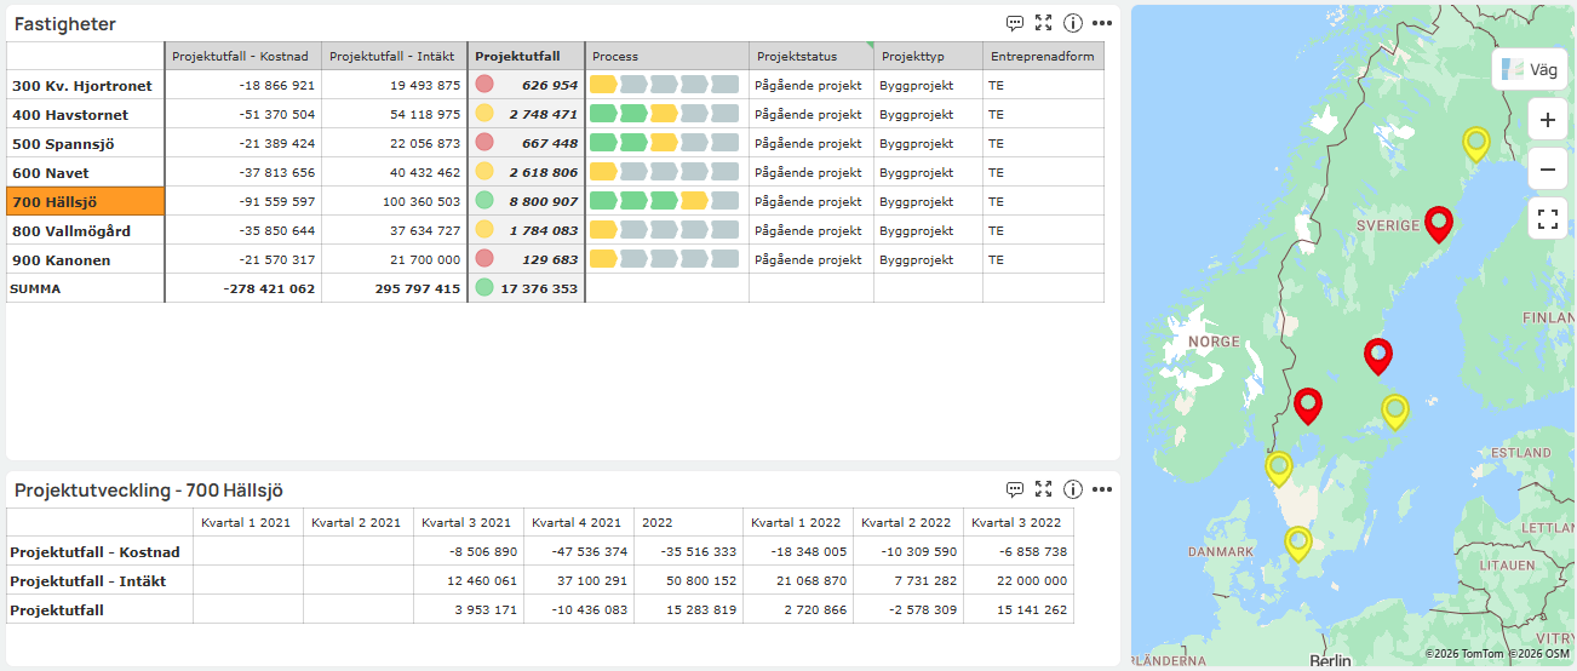Select the 800 Vallmögård row
This screenshot has width=1577, height=671.
pyautogui.click(x=85, y=231)
